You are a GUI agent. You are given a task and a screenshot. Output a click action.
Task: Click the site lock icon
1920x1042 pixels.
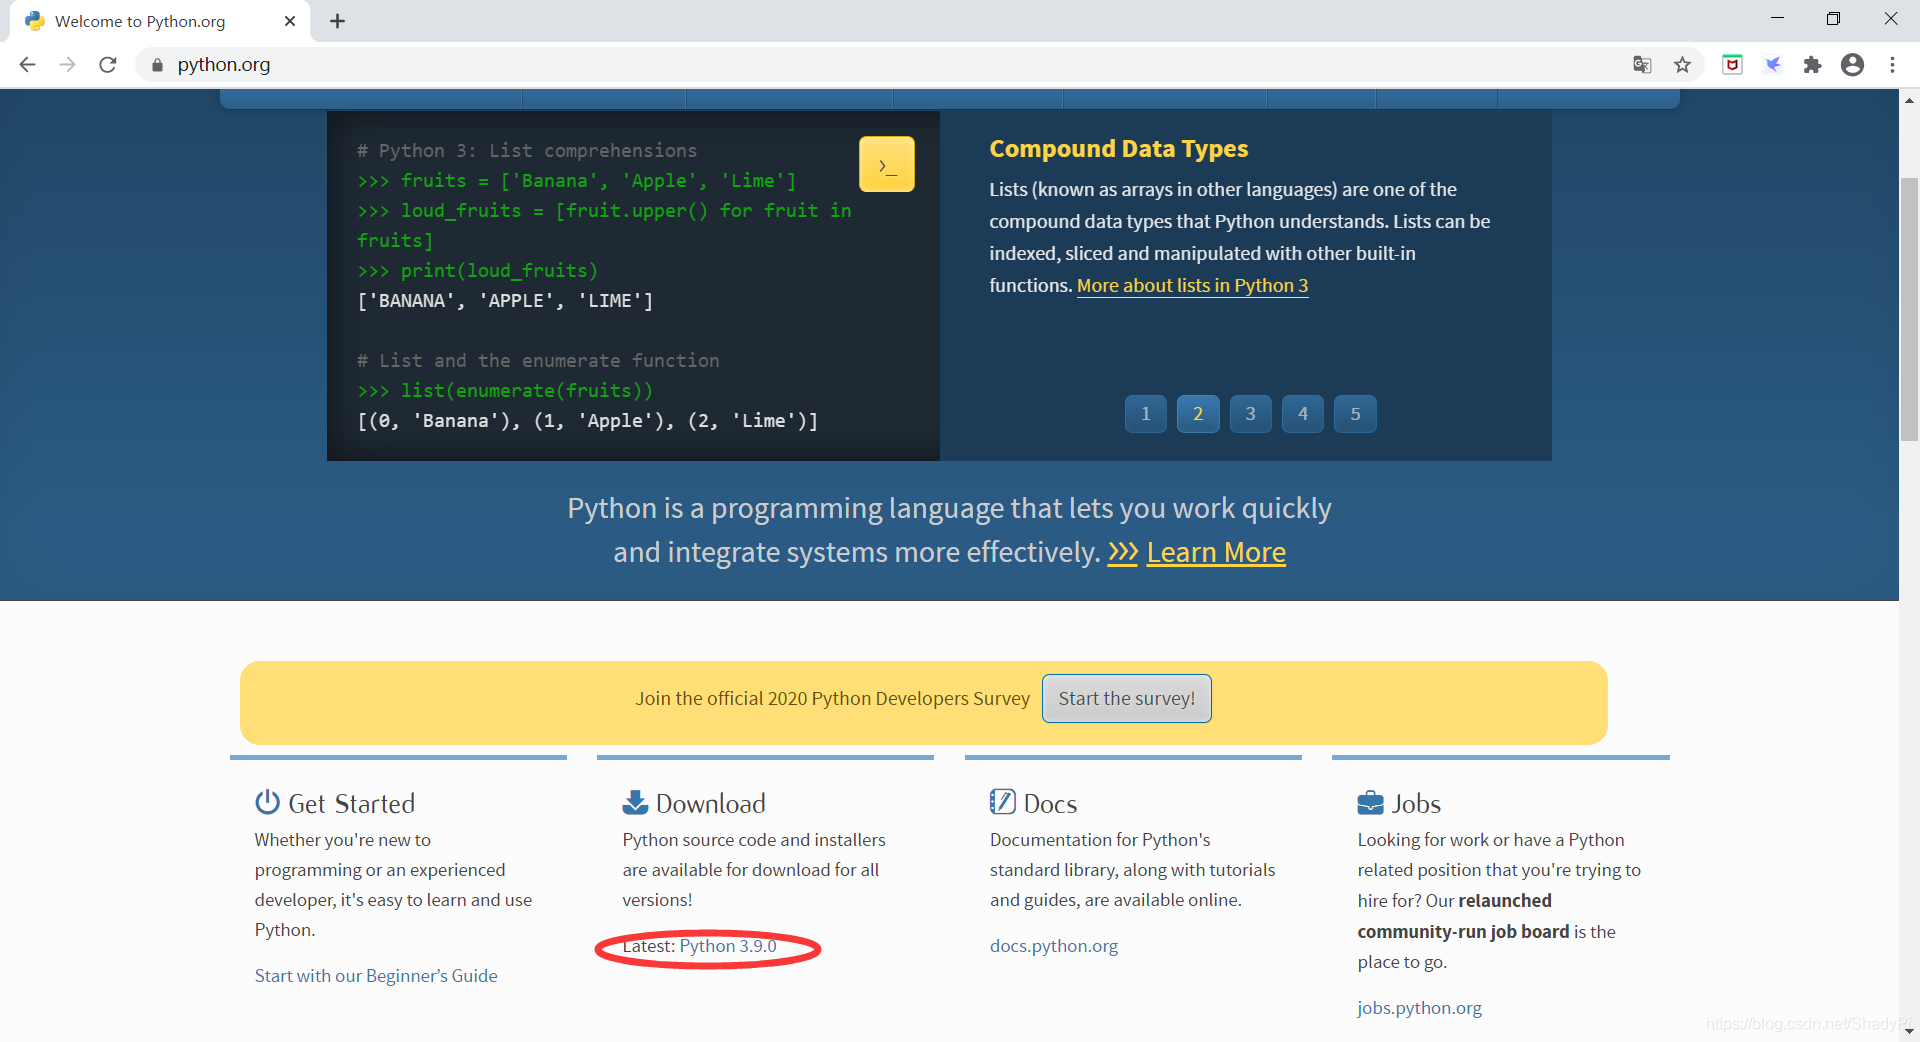click(157, 65)
